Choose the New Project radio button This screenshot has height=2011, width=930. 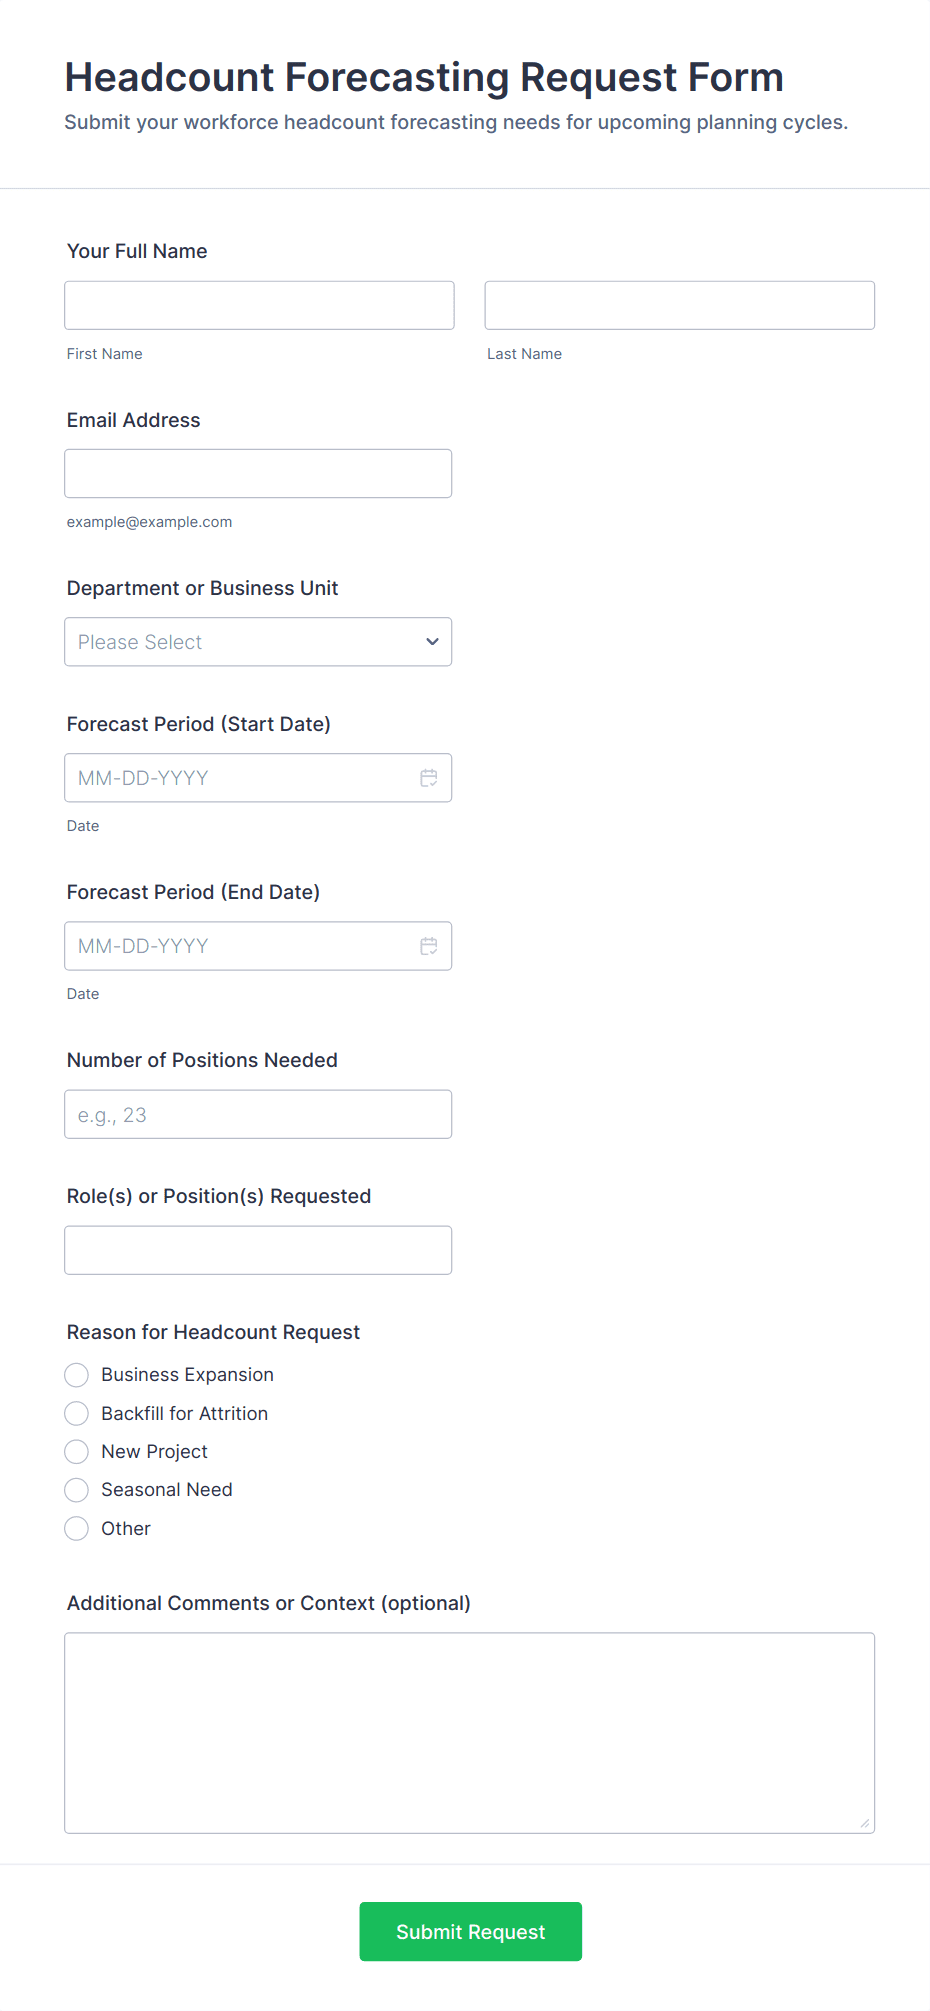(77, 1451)
